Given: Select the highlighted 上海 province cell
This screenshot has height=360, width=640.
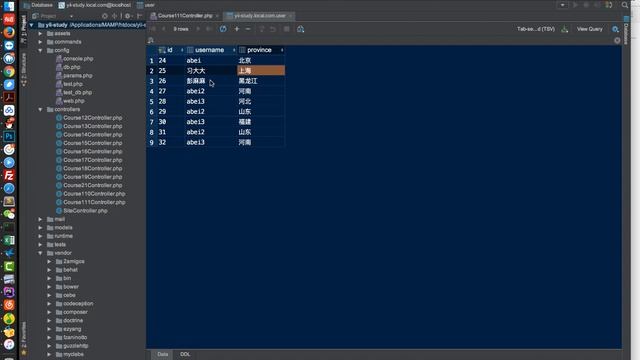Looking at the screenshot, I should 261,71.
